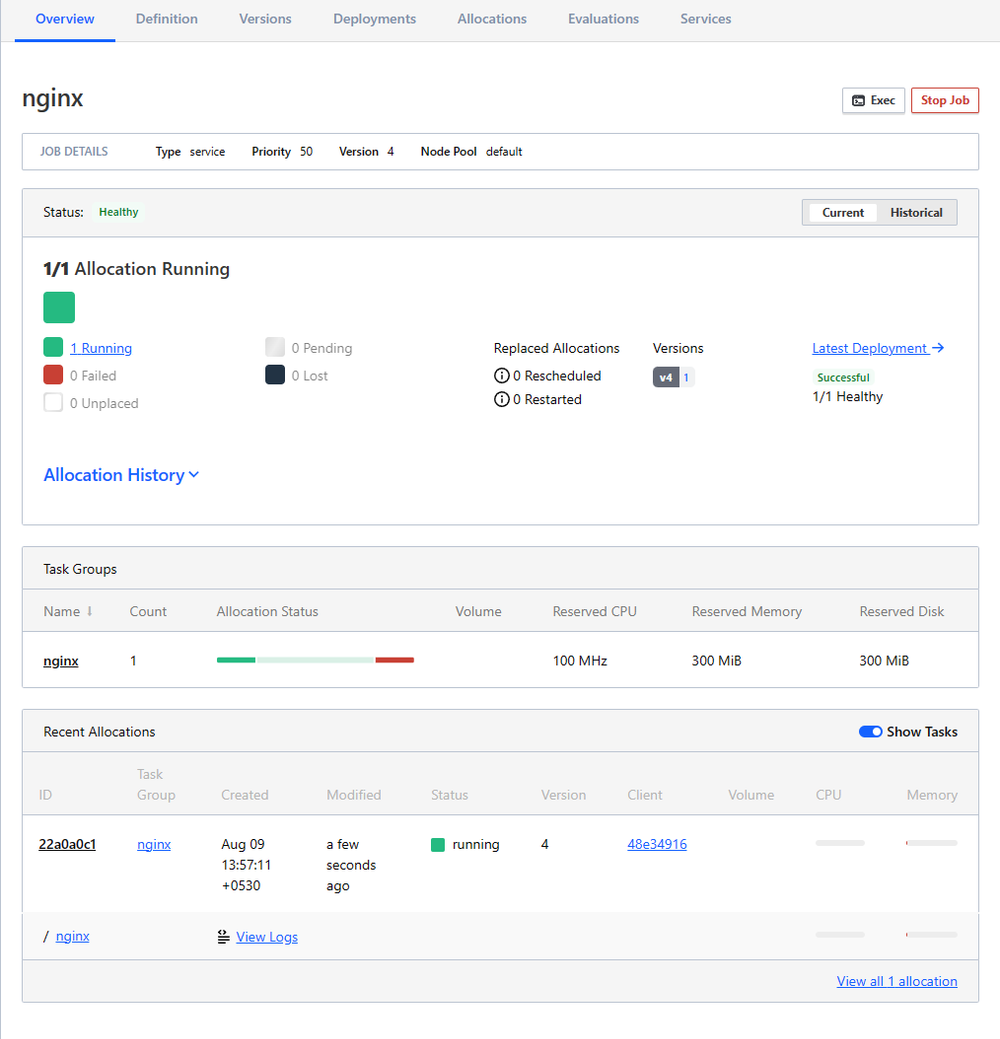Image resolution: width=1000 pixels, height=1039 pixels.
Task: Open the Services tab
Action: click(x=705, y=19)
